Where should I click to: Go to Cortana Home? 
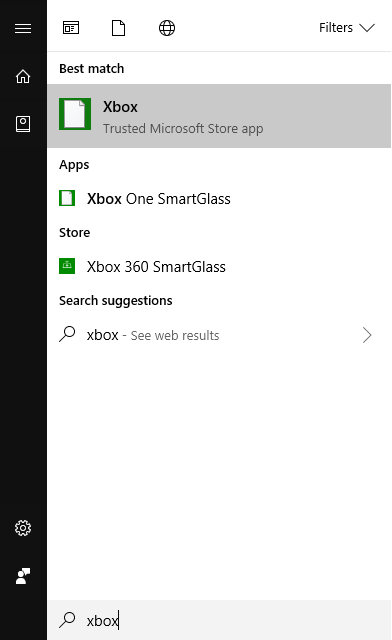tap(23, 76)
